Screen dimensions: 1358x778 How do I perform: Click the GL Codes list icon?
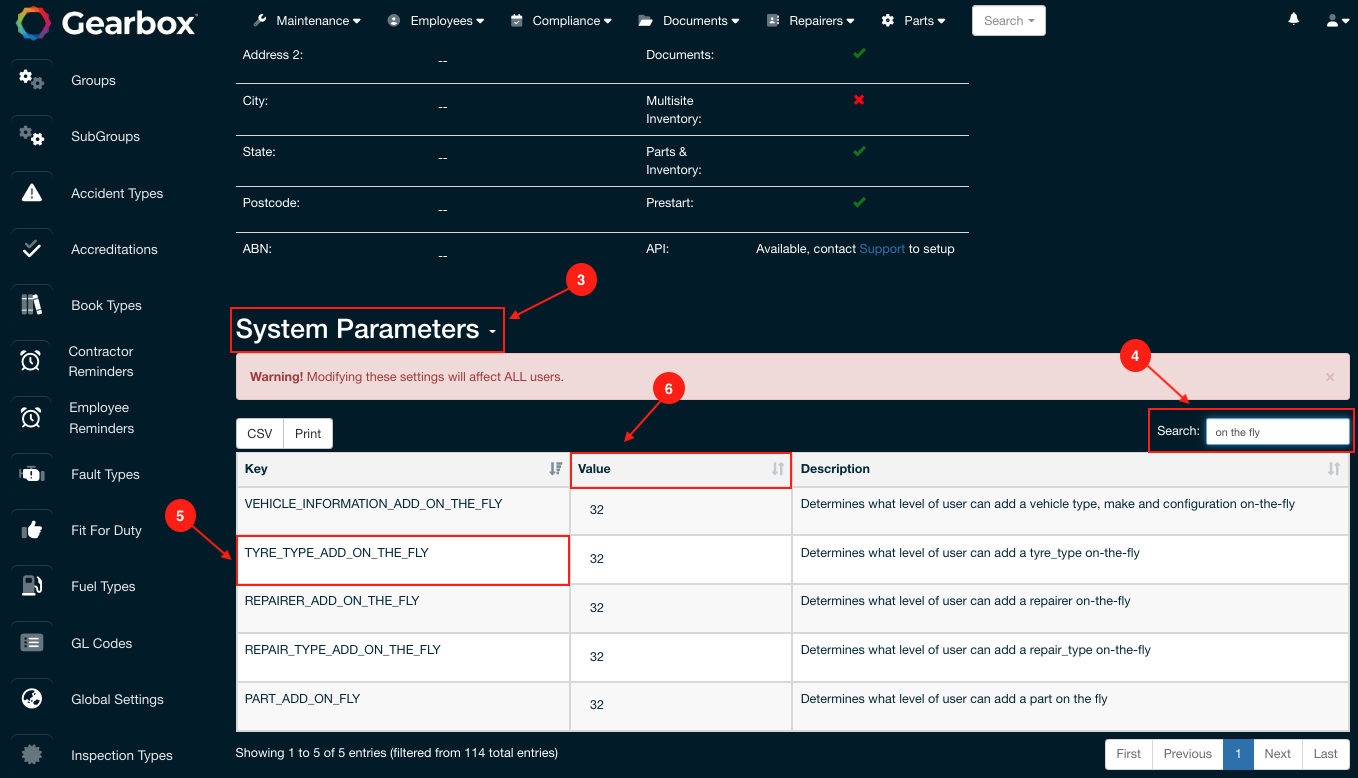click(x=32, y=643)
